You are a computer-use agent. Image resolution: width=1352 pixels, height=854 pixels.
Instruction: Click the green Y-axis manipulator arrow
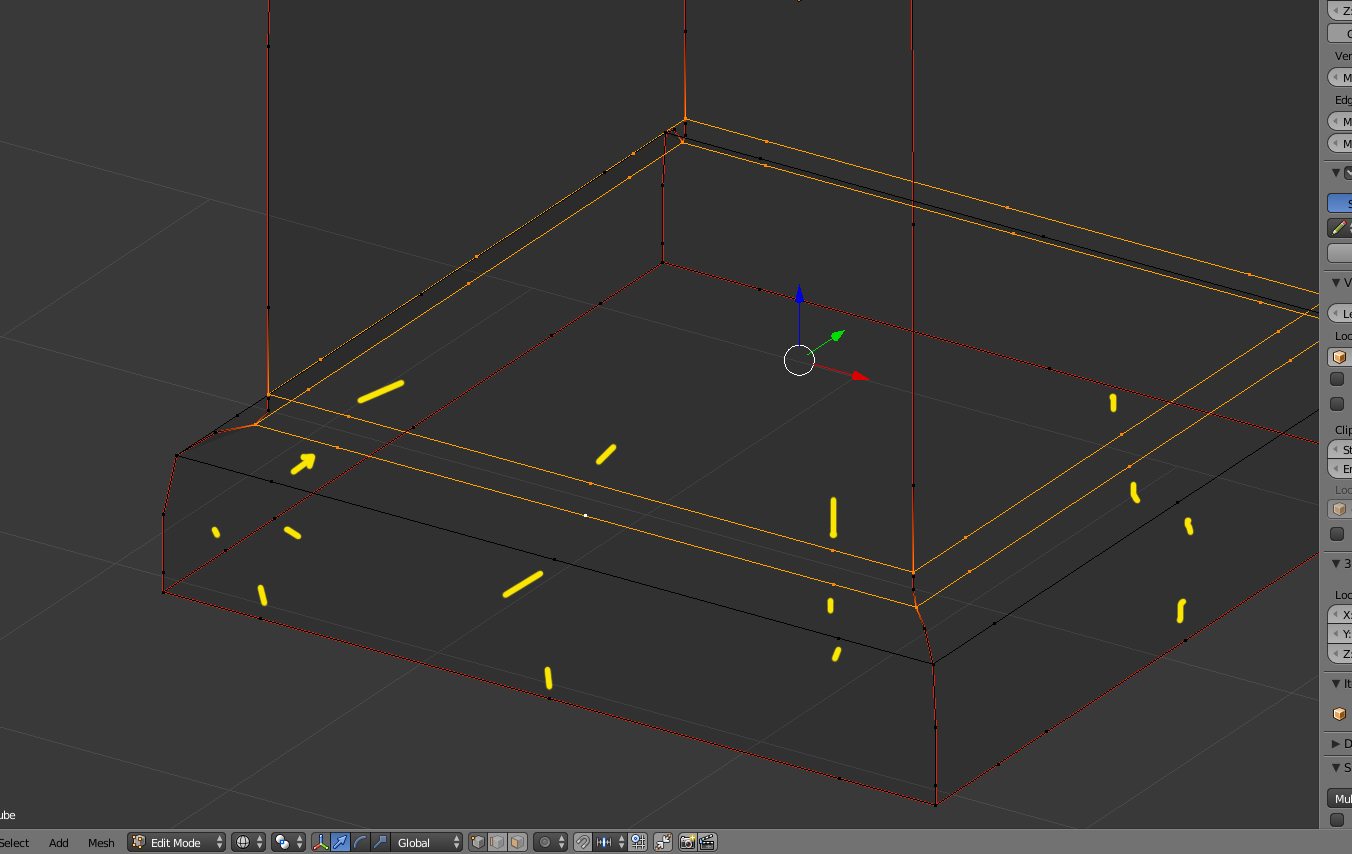coord(838,335)
